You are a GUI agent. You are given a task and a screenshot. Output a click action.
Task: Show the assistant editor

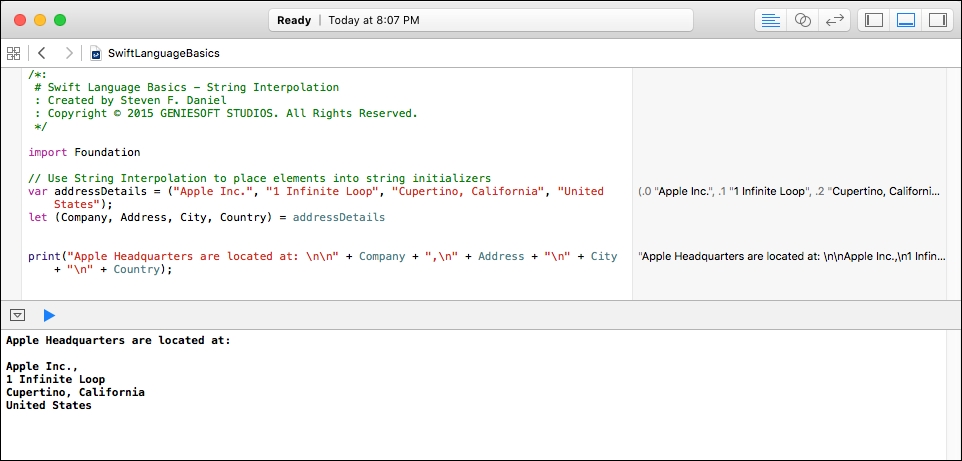(802, 20)
